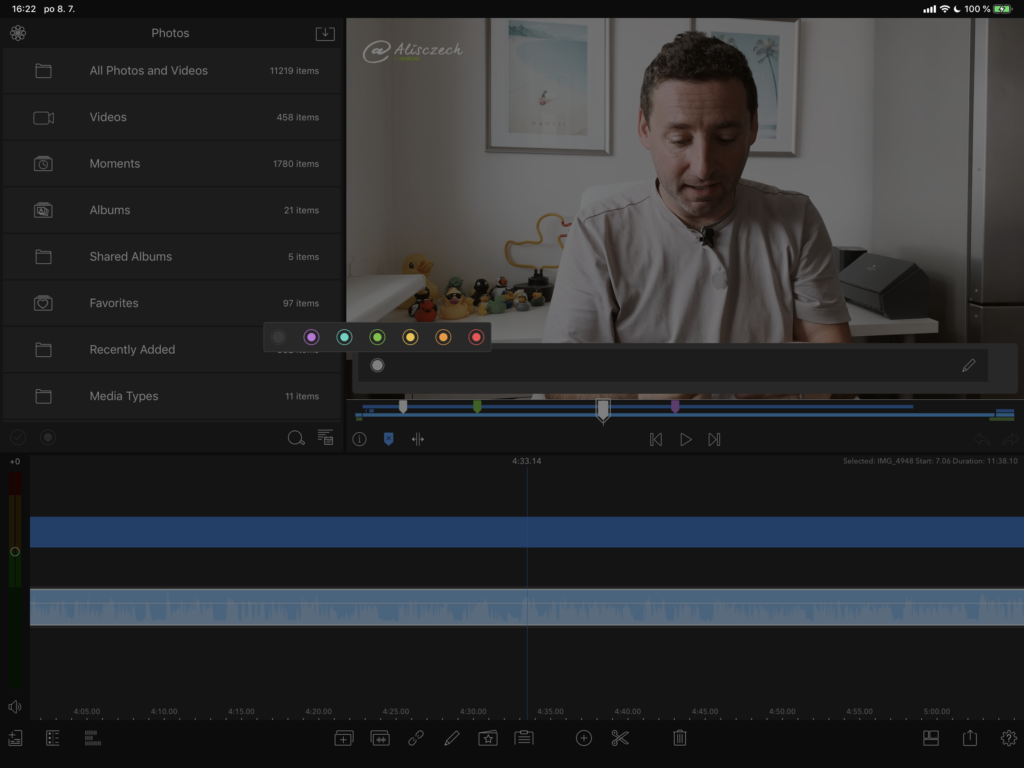Viewport: 1024px width, 768px height.
Task: Split clip with the scissors tool
Action: coord(620,738)
